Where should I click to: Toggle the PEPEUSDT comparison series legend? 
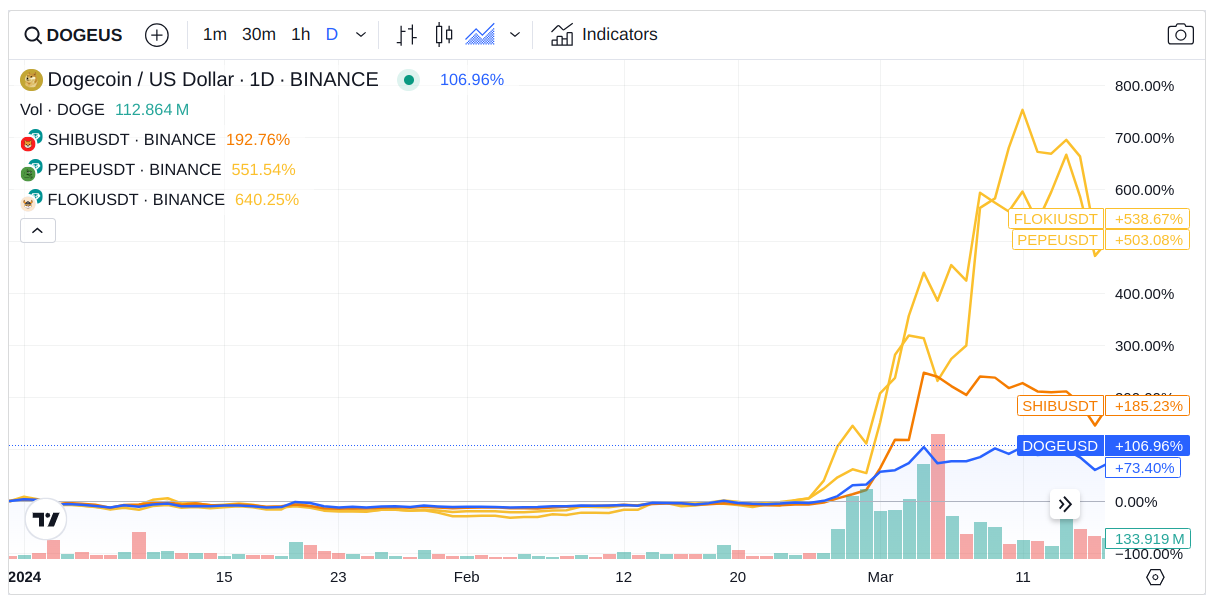[x=134, y=170]
